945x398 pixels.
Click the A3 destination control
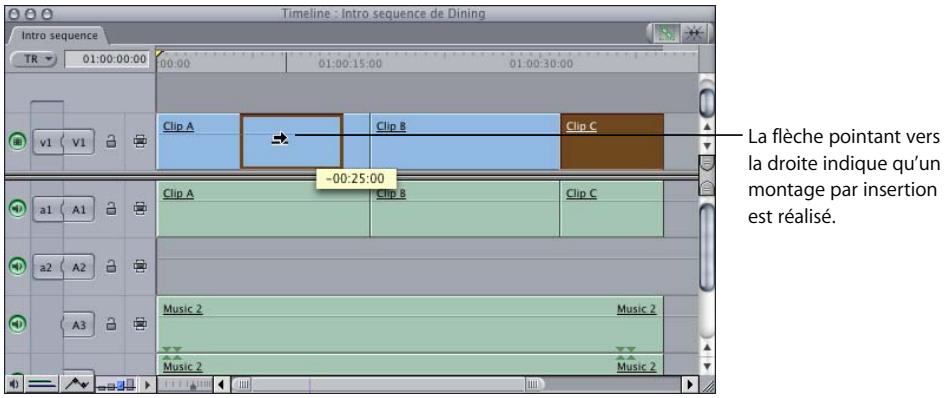80,325
